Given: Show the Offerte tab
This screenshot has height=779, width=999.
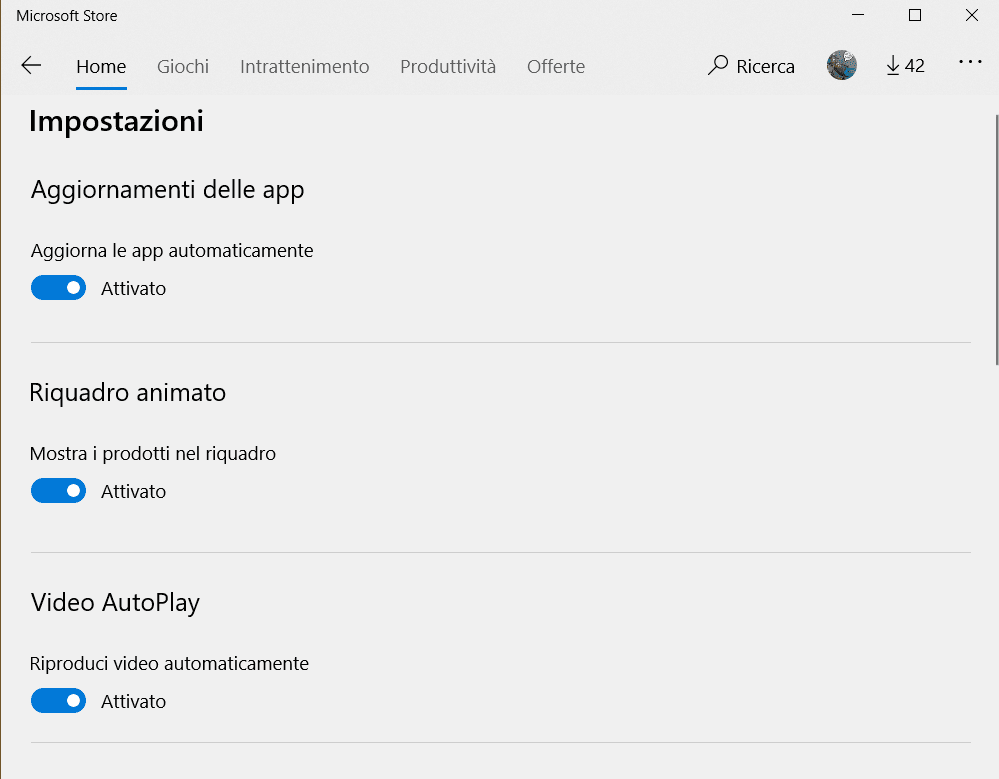Looking at the screenshot, I should click(x=556, y=67).
